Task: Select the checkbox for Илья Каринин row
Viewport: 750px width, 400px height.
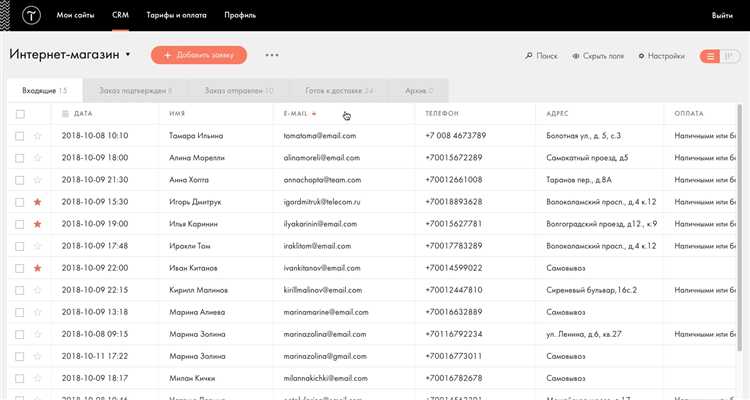Action: pyautogui.click(x=20, y=224)
